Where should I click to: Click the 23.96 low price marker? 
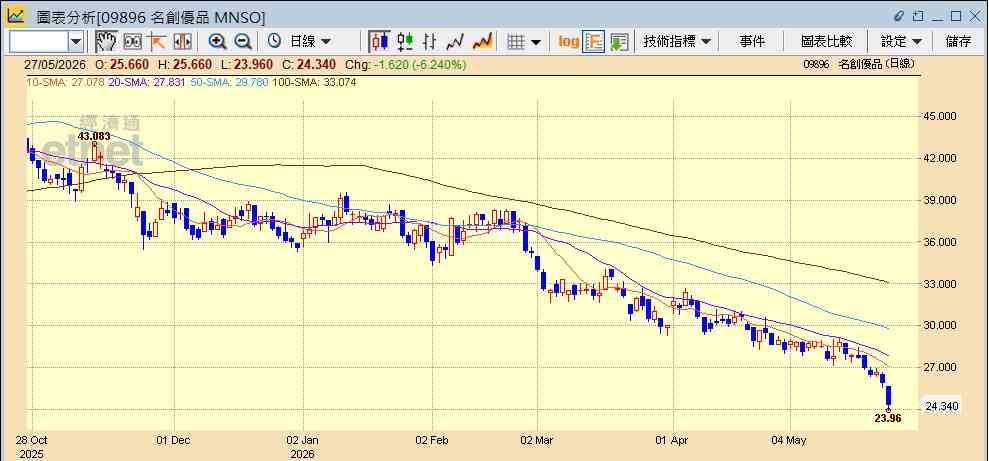tap(888, 417)
